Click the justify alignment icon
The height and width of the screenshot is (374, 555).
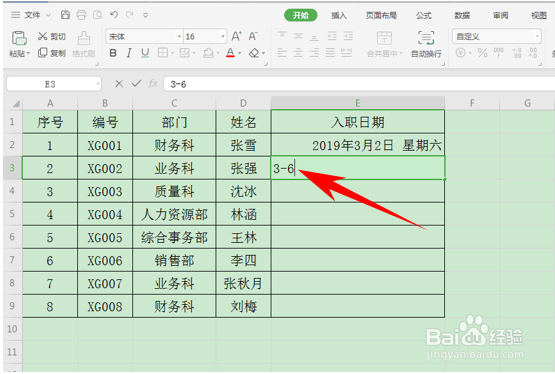point(330,53)
